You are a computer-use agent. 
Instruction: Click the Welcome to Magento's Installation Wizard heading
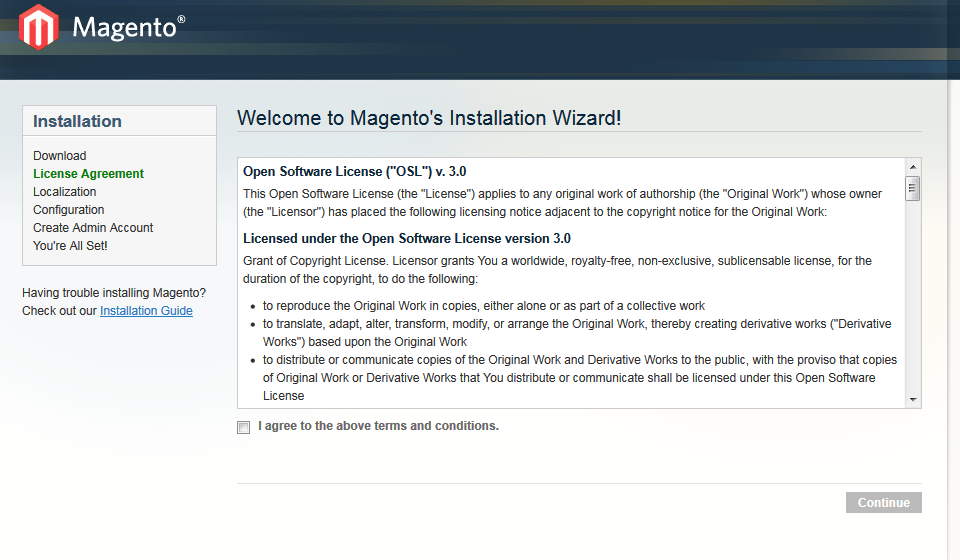(429, 118)
